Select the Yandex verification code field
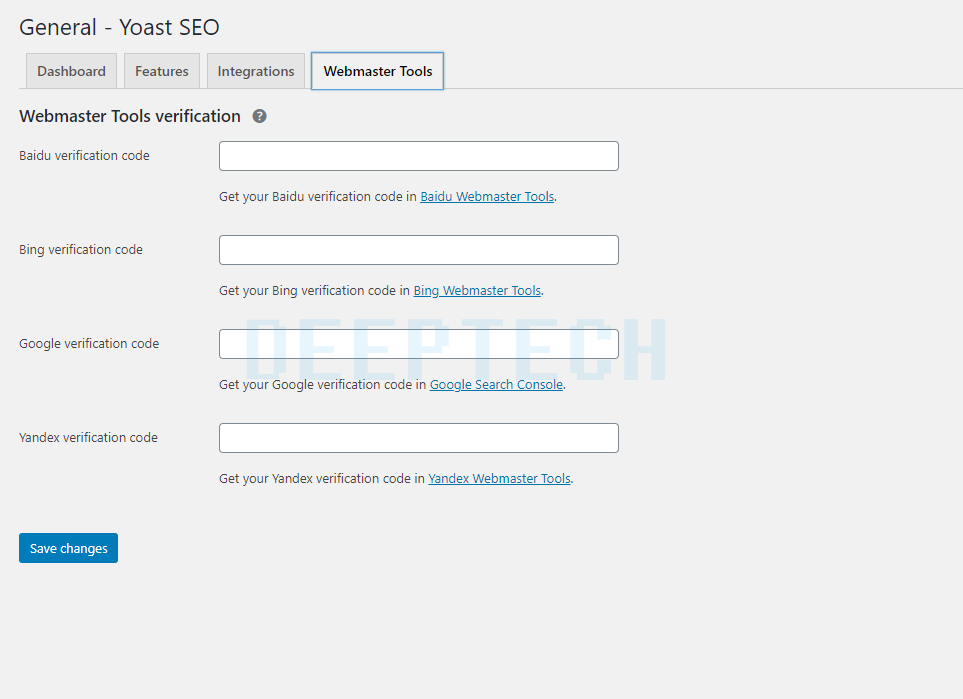The image size is (963, 699). [419, 438]
